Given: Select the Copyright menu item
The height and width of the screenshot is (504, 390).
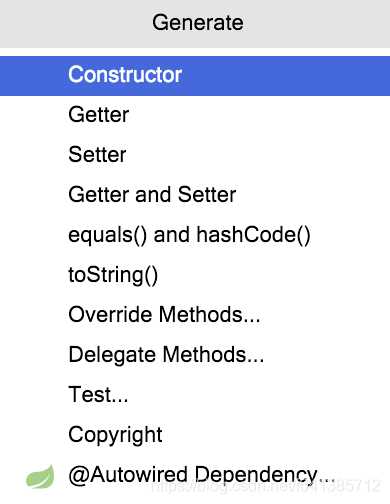Looking at the screenshot, I should 195,435.
